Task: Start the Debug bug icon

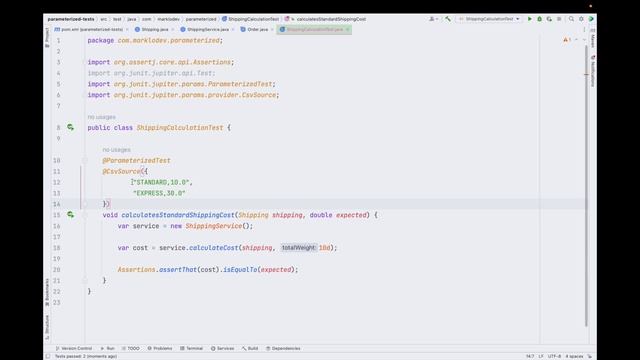Action: click(539, 19)
